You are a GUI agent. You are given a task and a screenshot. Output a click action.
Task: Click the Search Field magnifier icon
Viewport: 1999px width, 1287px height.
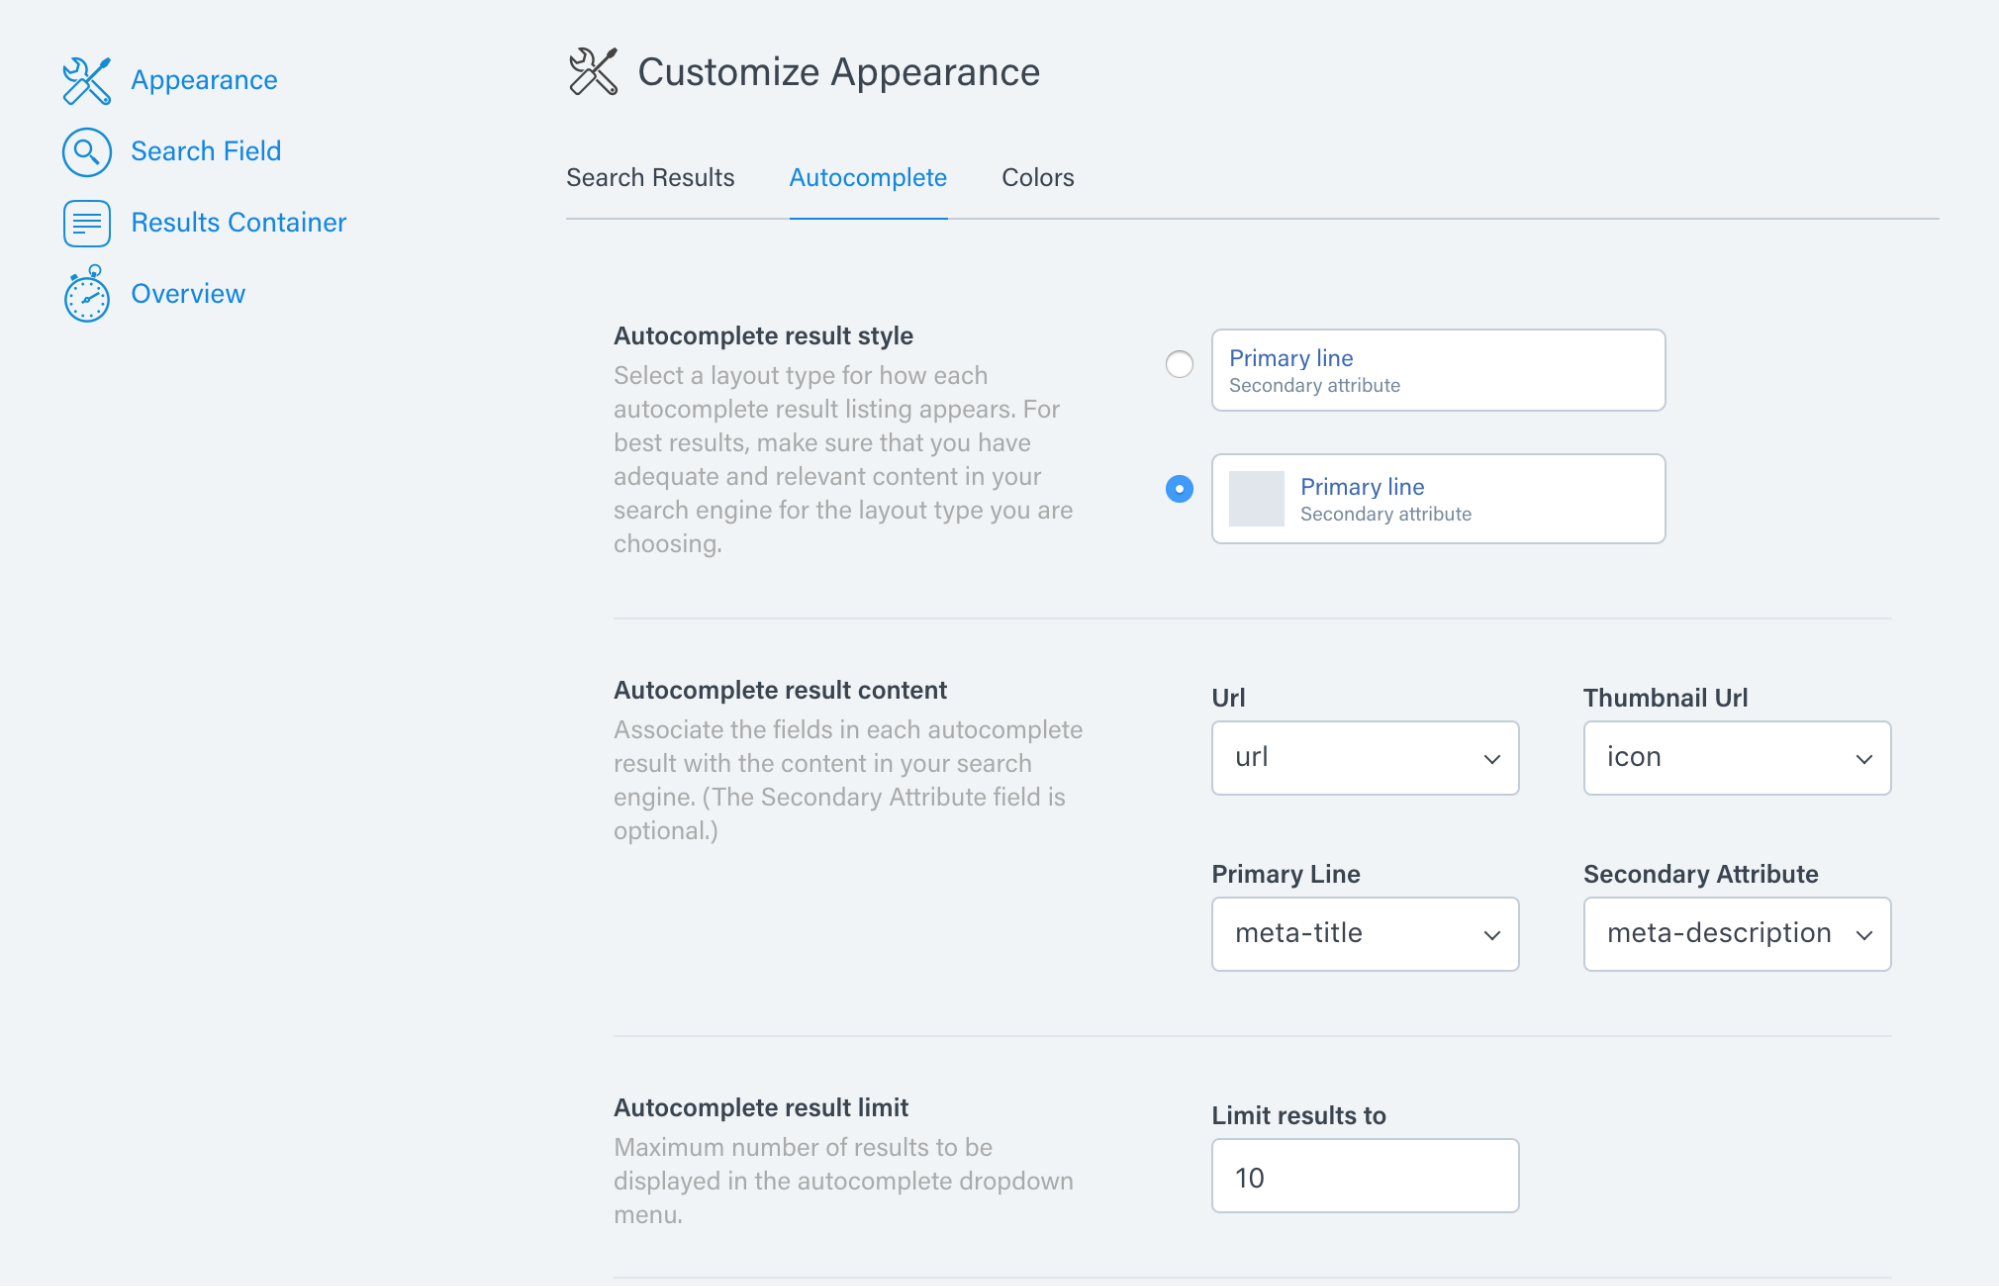tap(86, 152)
